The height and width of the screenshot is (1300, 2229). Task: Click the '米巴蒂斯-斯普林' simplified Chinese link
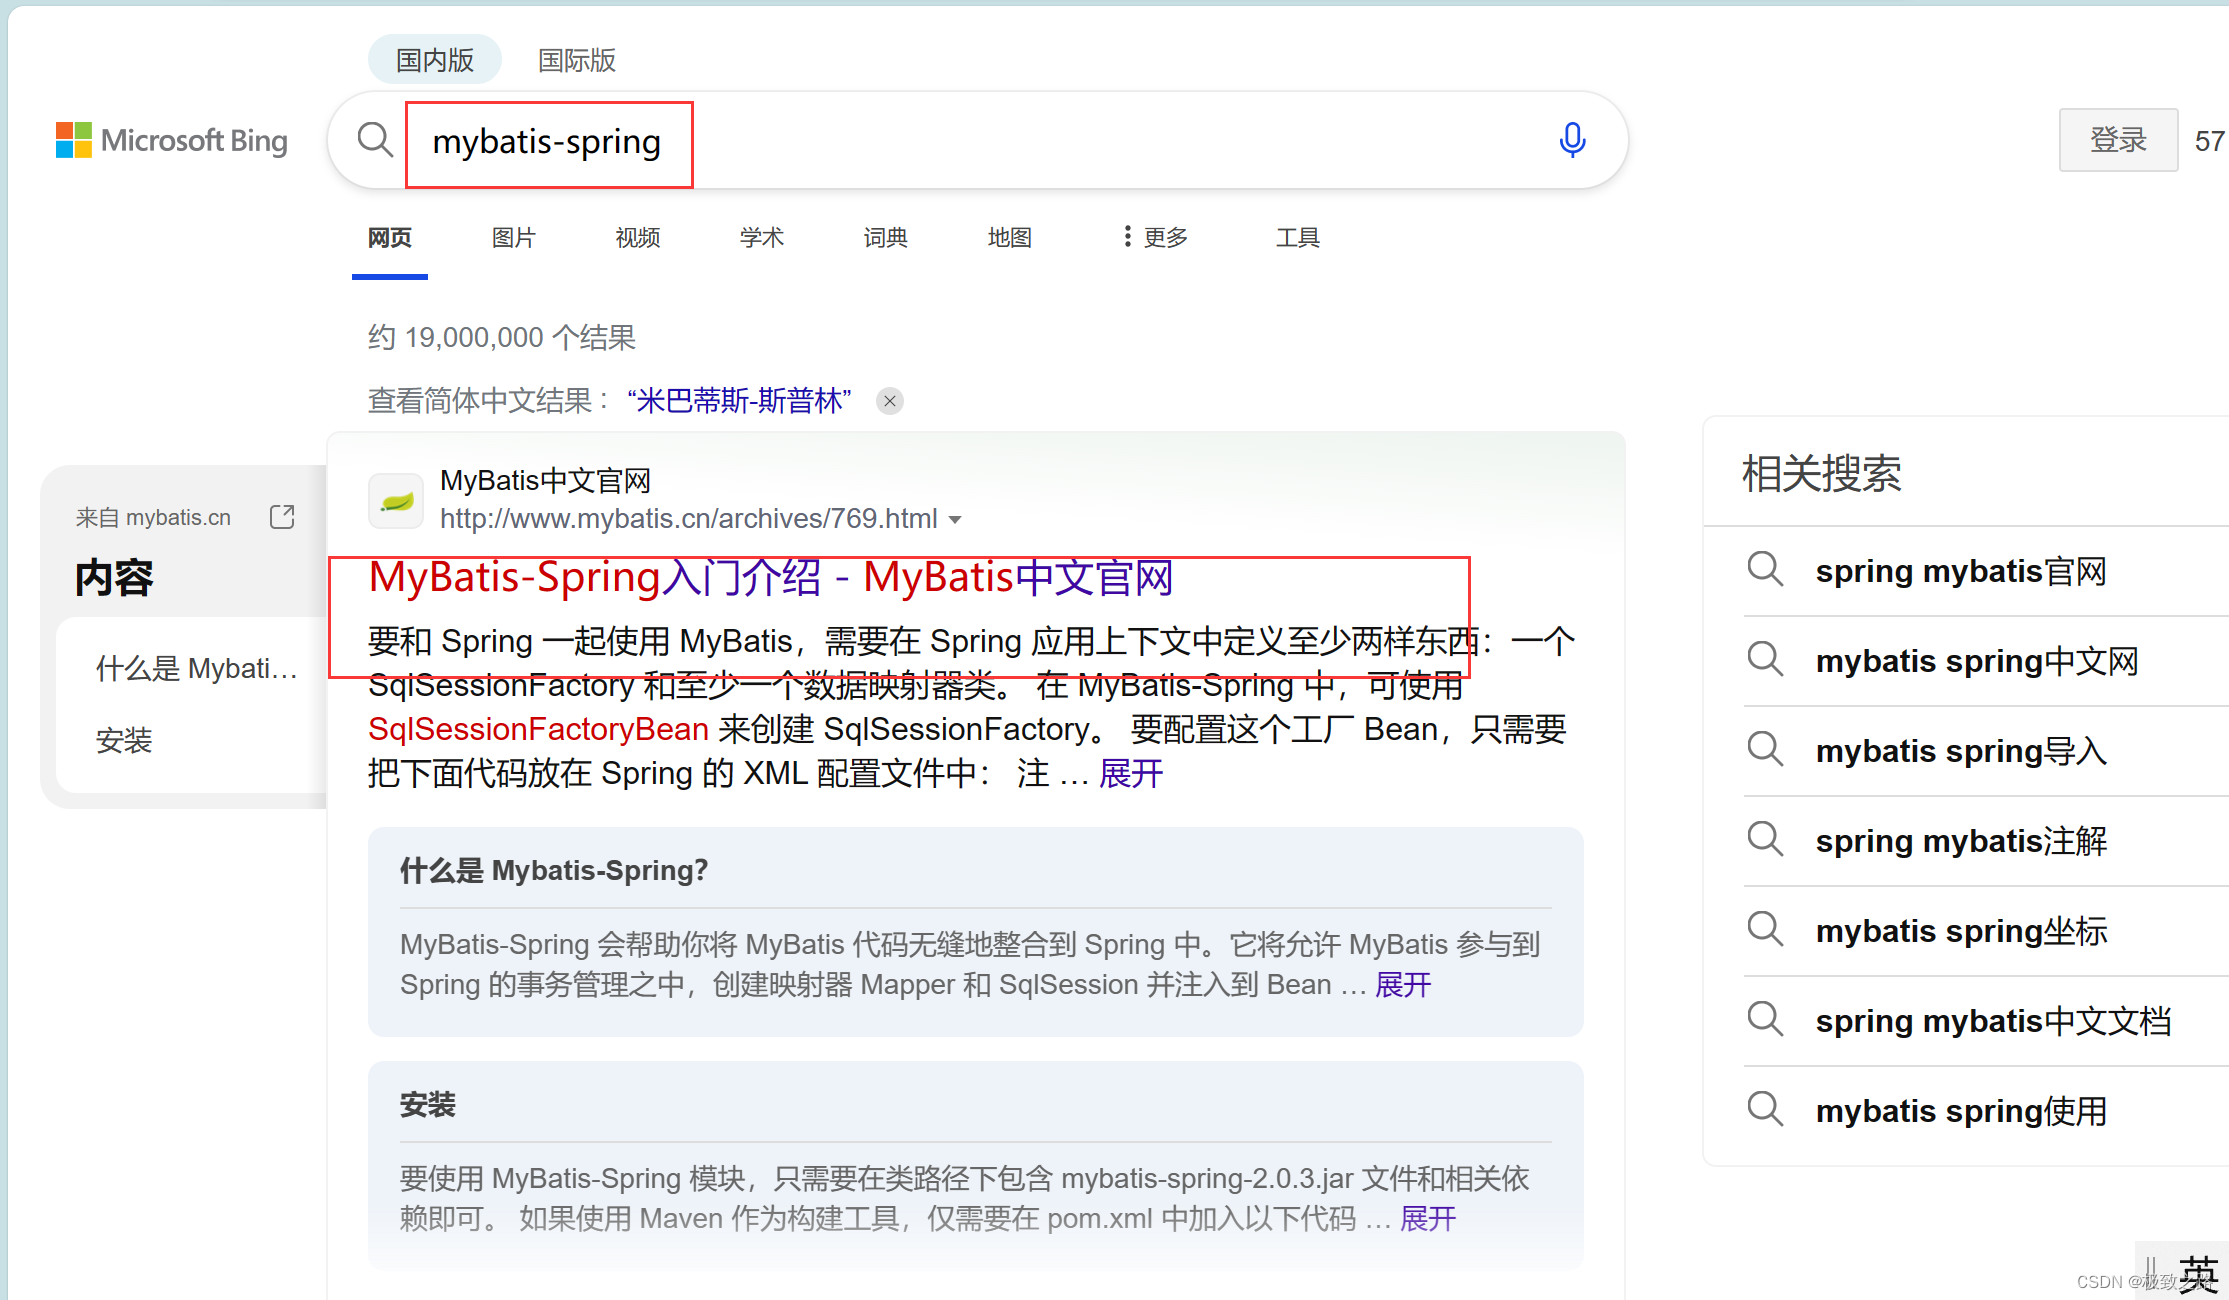point(739,401)
